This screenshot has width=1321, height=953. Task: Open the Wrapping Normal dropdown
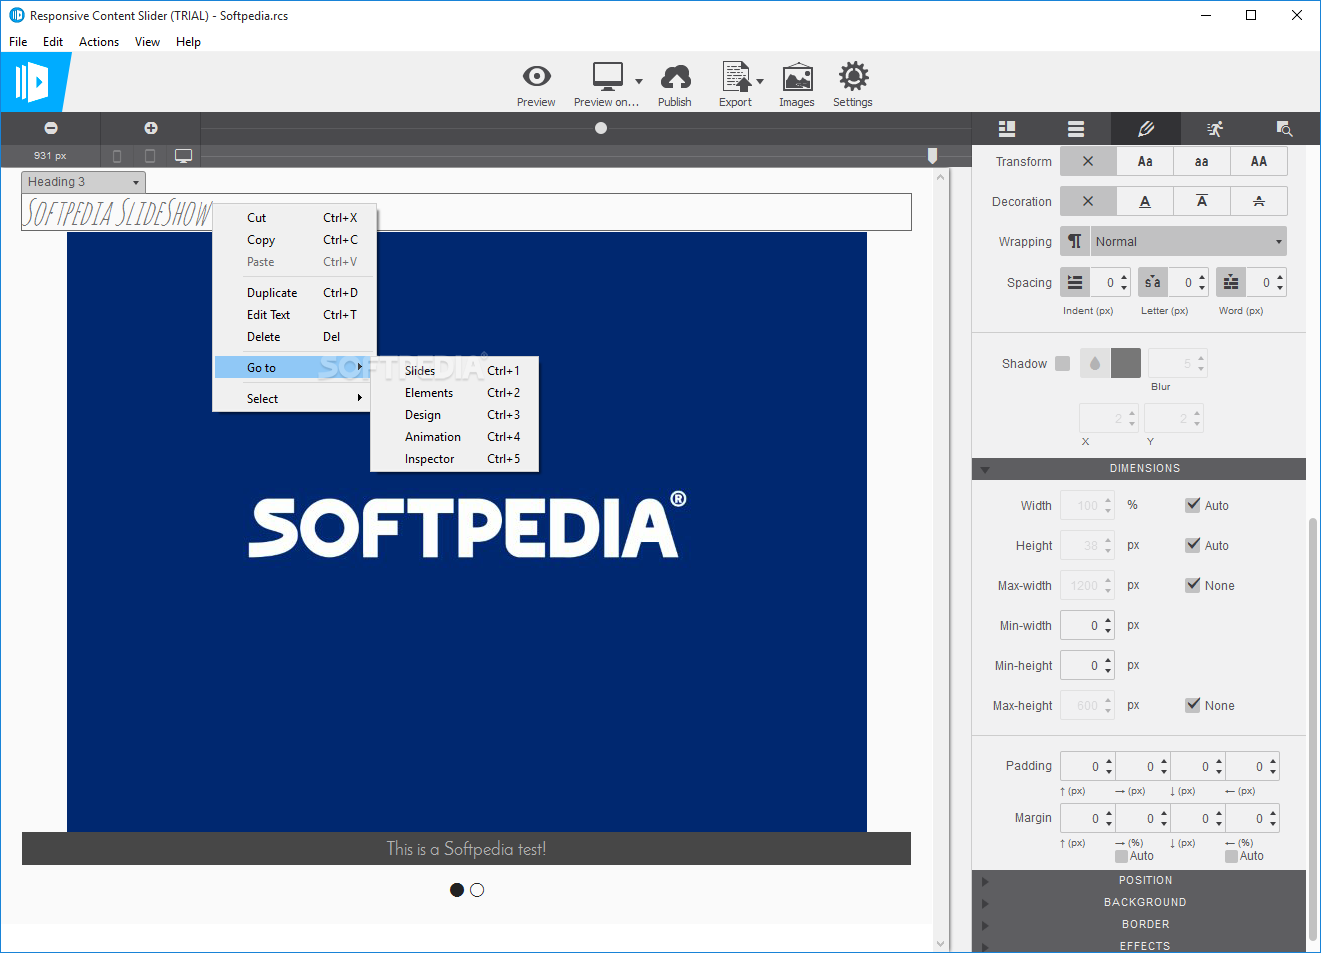pyautogui.click(x=1188, y=242)
